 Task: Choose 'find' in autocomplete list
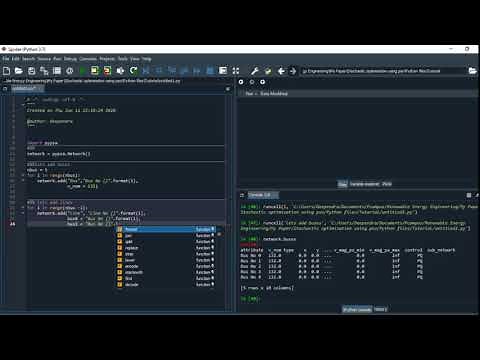[166, 278]
